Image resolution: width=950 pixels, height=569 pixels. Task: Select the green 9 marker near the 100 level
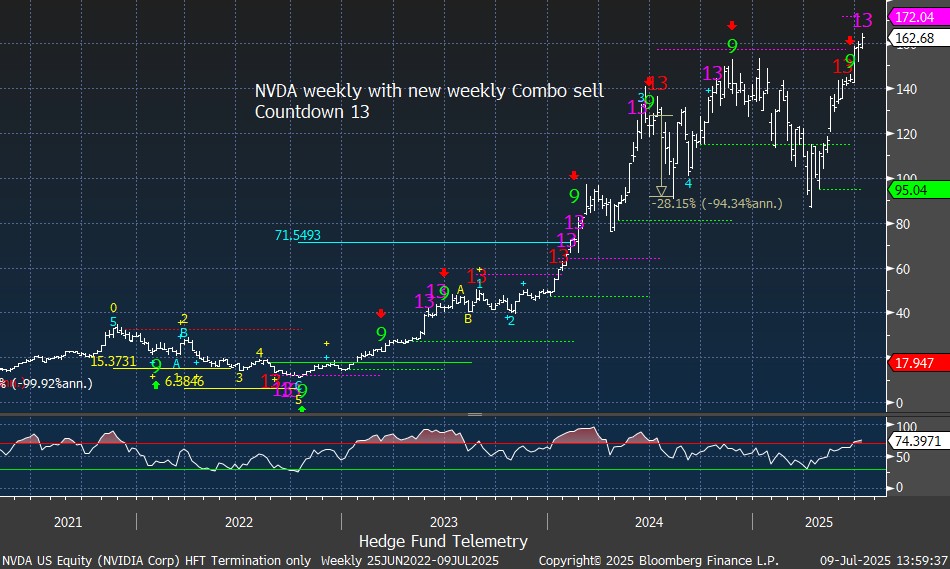[574, 196]
